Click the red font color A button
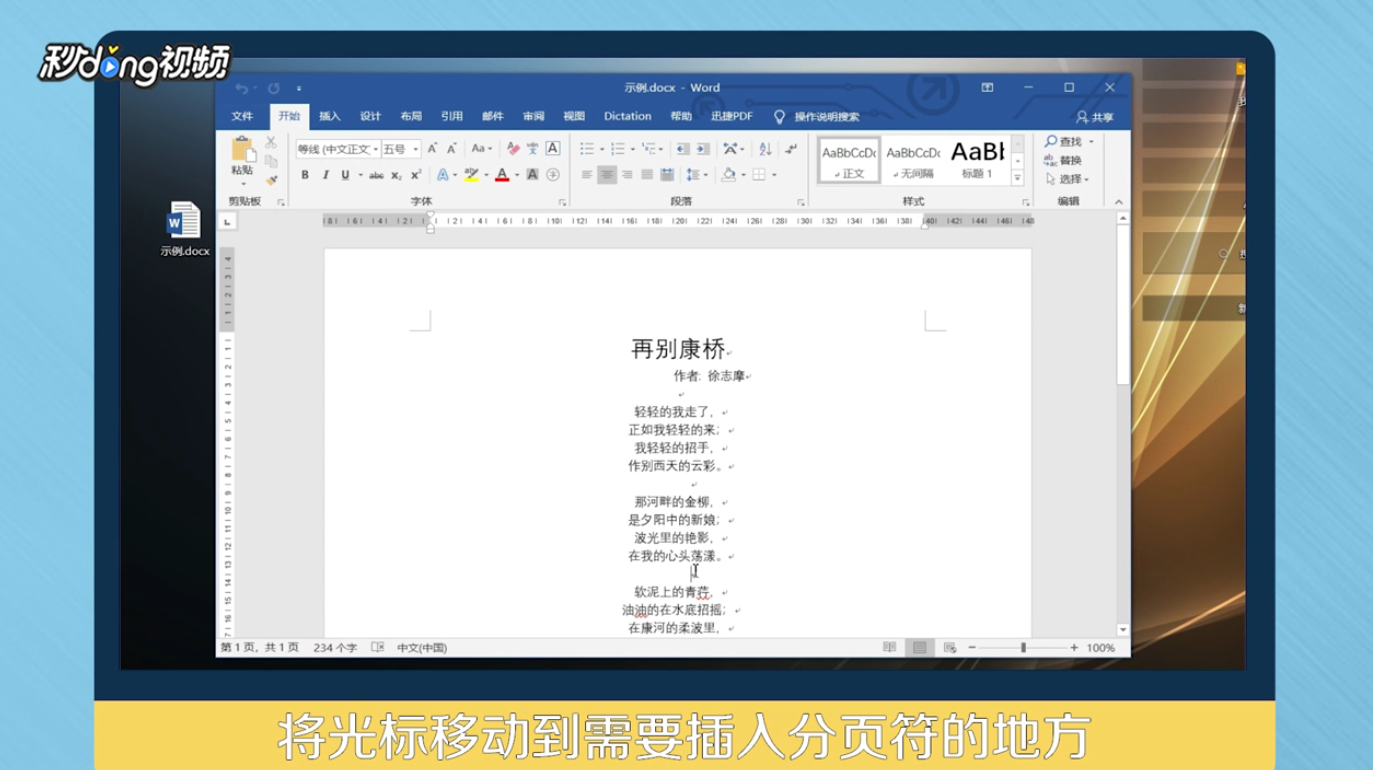This screenshot has width=1373, height=770. click(x=502, y=175)
